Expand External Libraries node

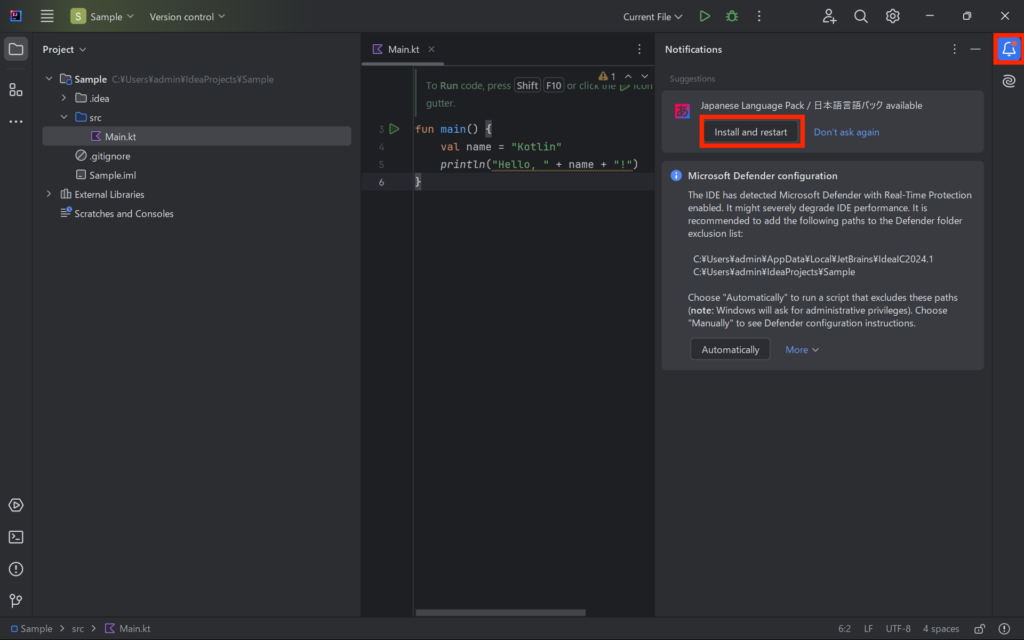(49, 194)
